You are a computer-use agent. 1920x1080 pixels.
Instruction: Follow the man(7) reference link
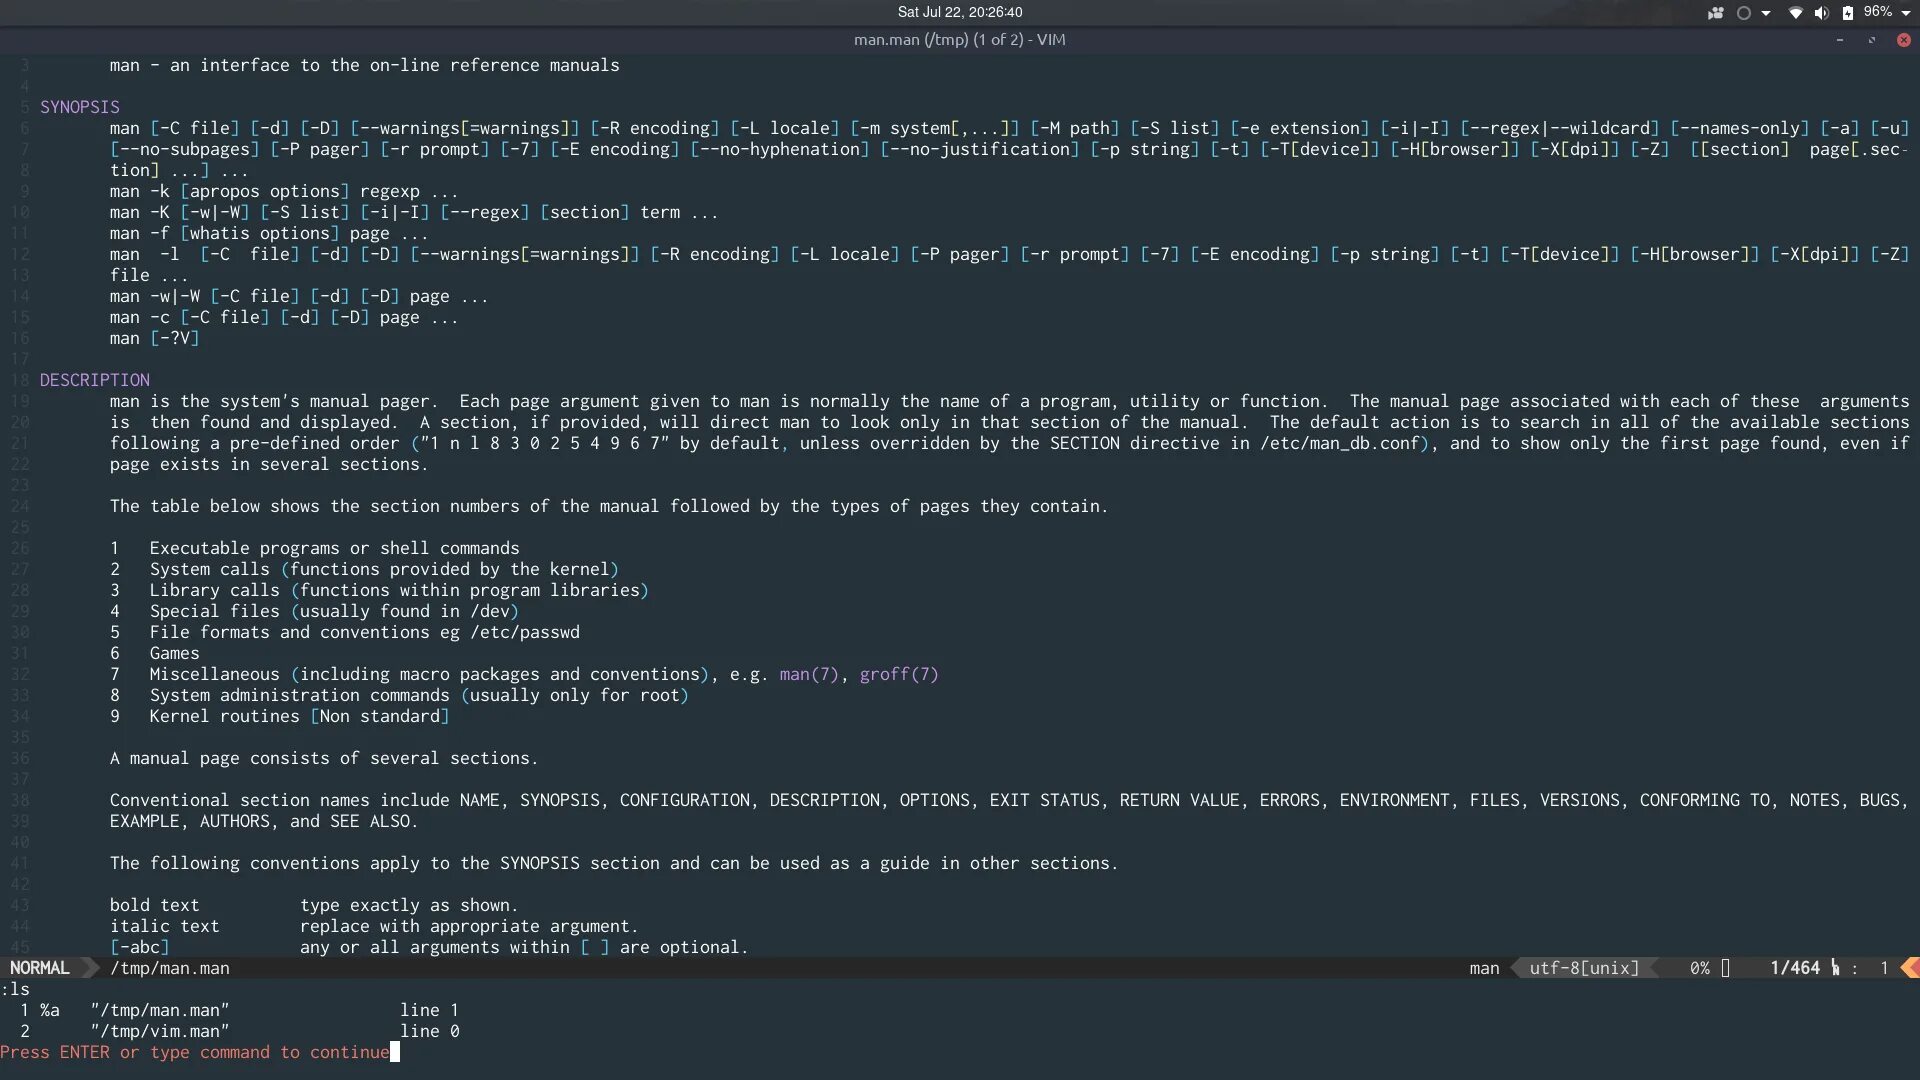pyautogui.click(x=809, y=675)
